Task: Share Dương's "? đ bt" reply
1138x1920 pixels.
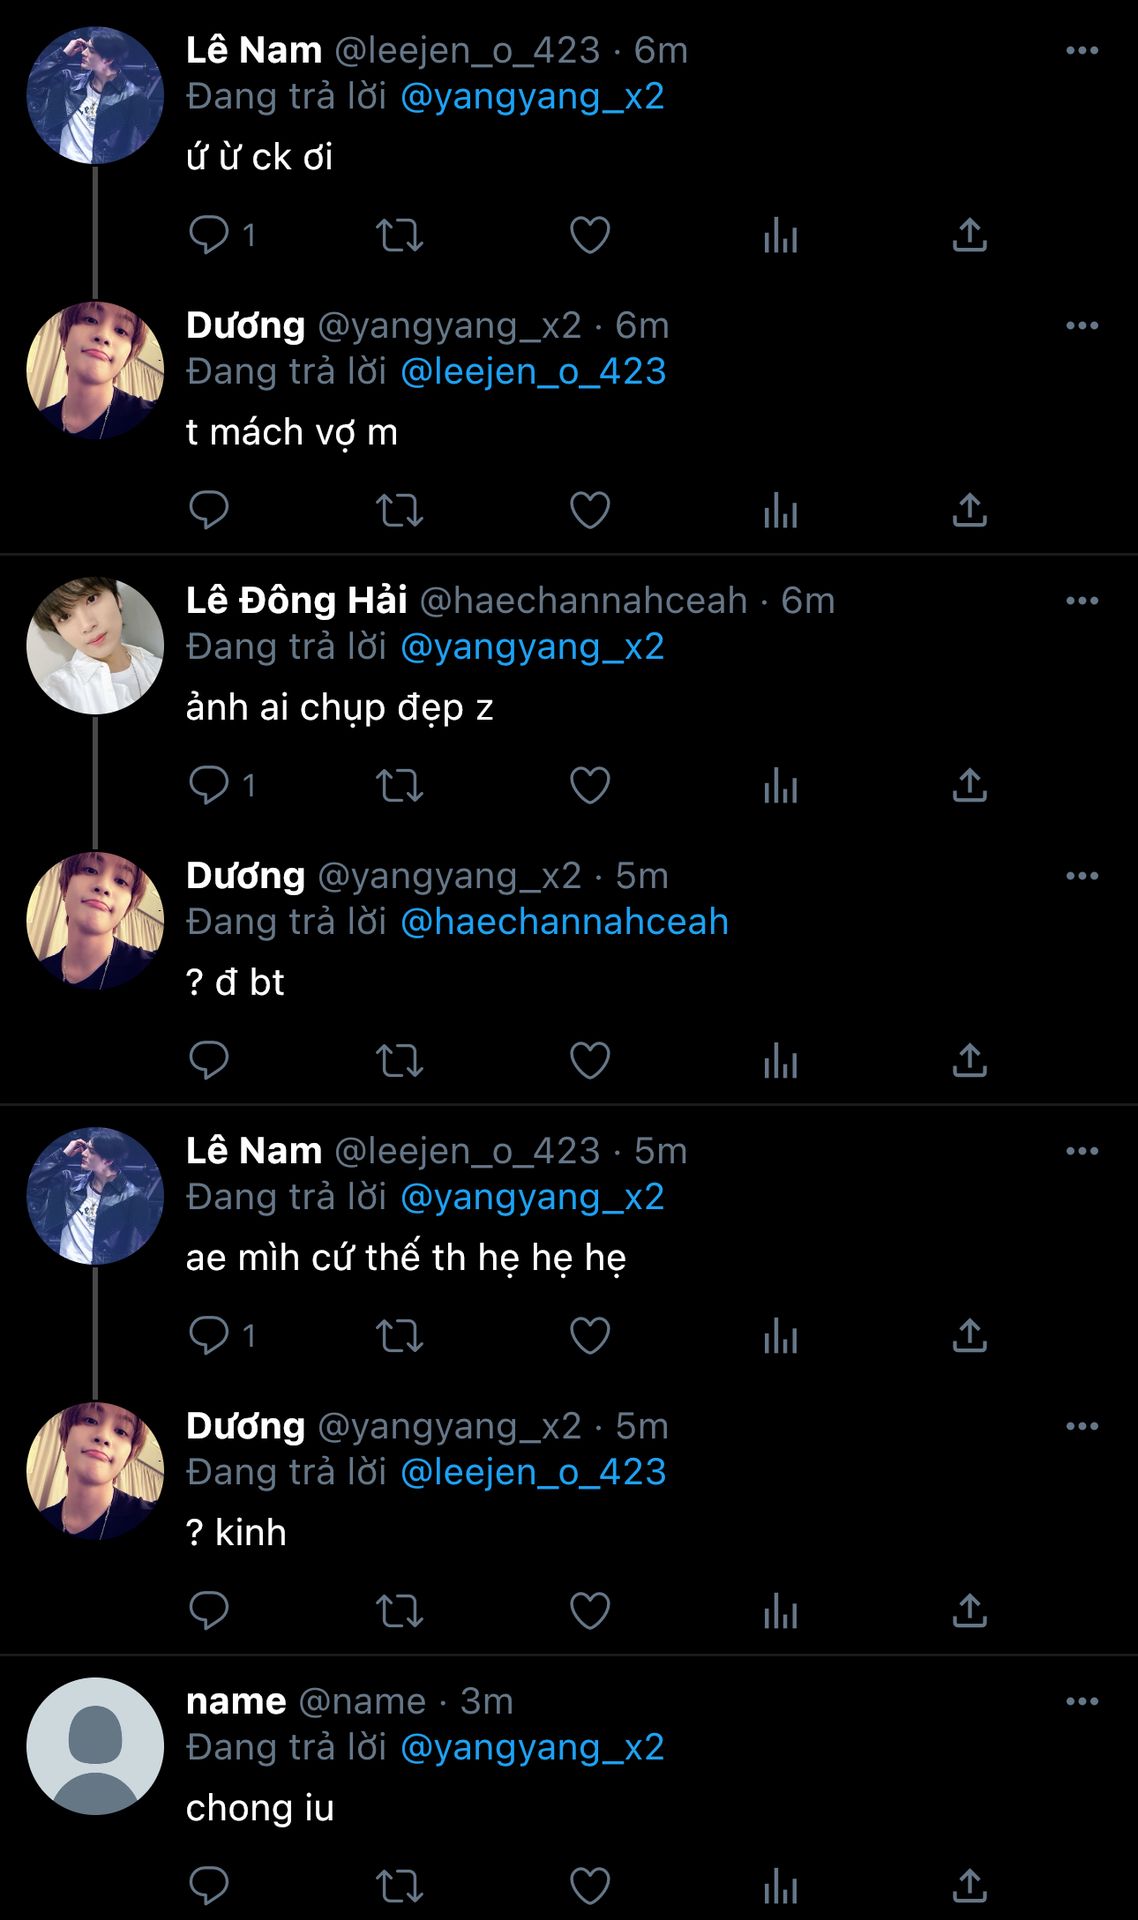Action: pos(969,1060)
